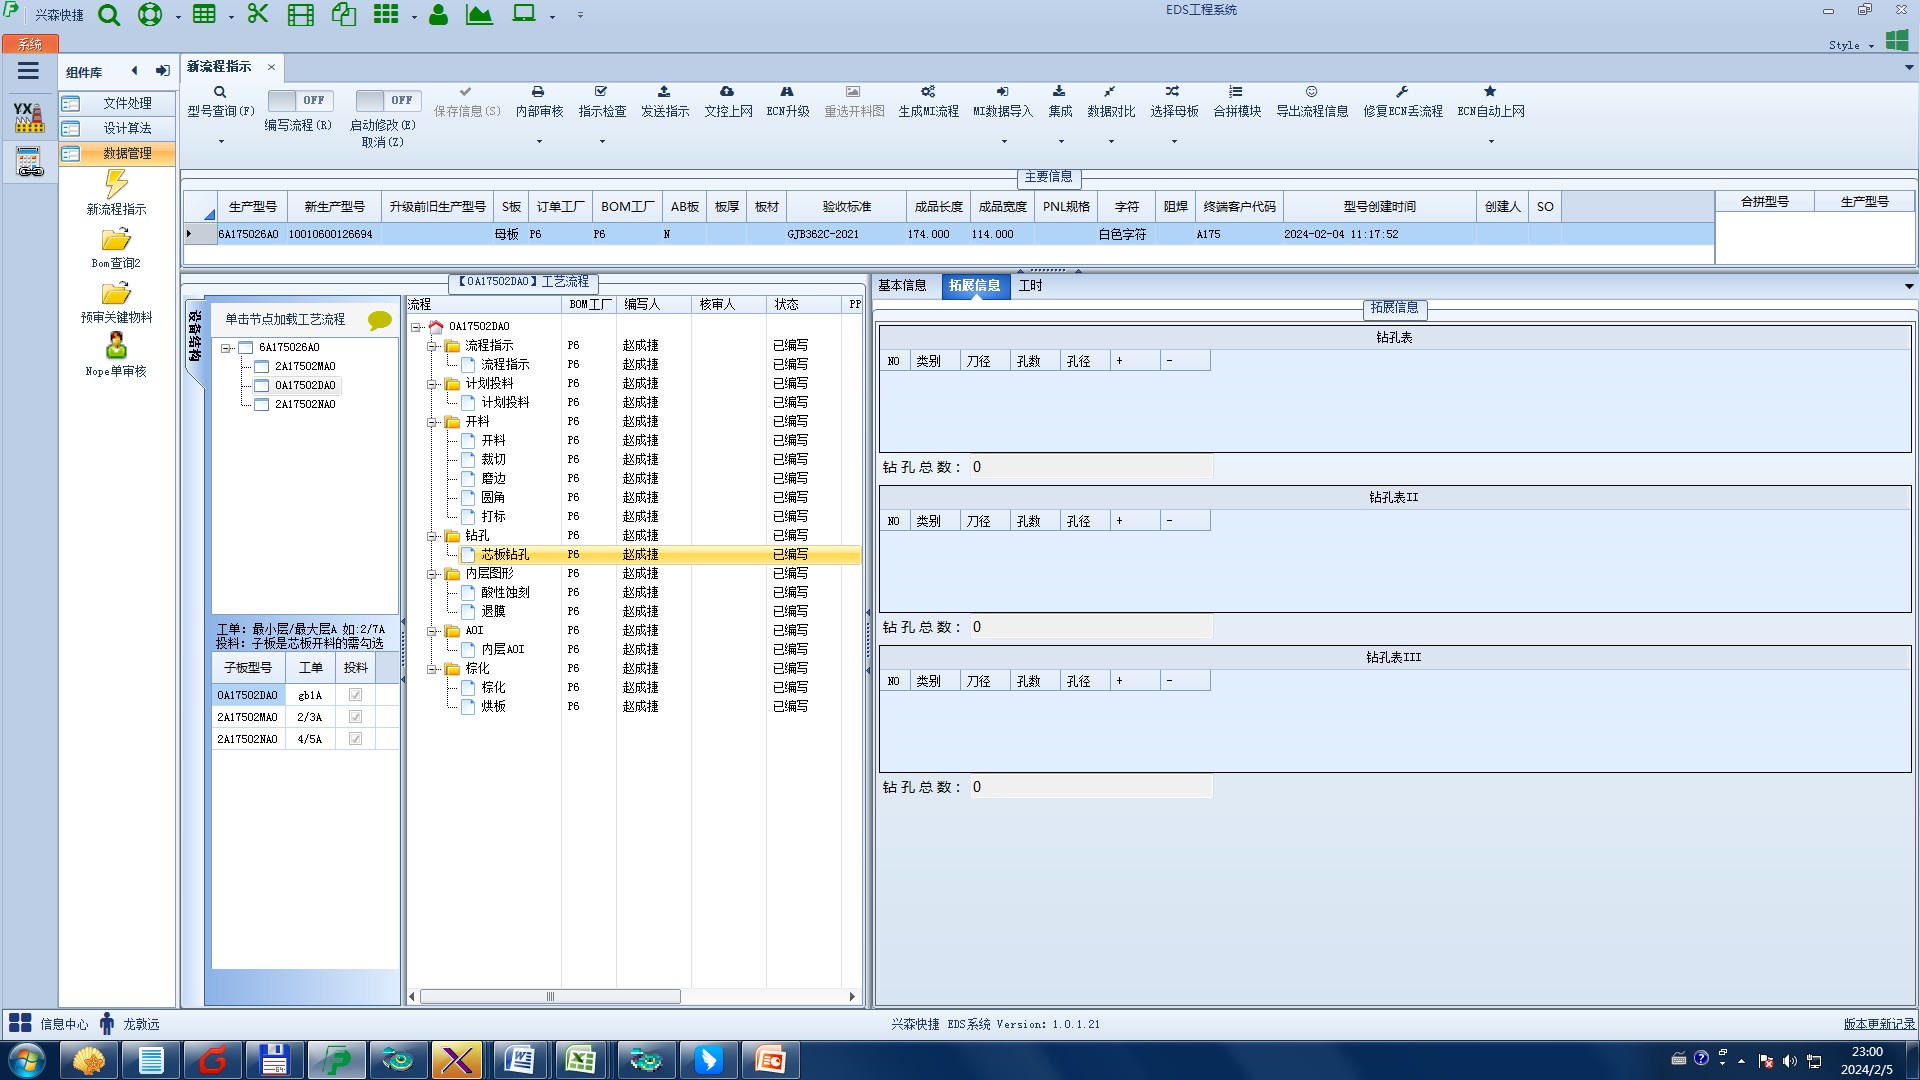Open 版本更新记录 link

(x=1878, y=1024)
